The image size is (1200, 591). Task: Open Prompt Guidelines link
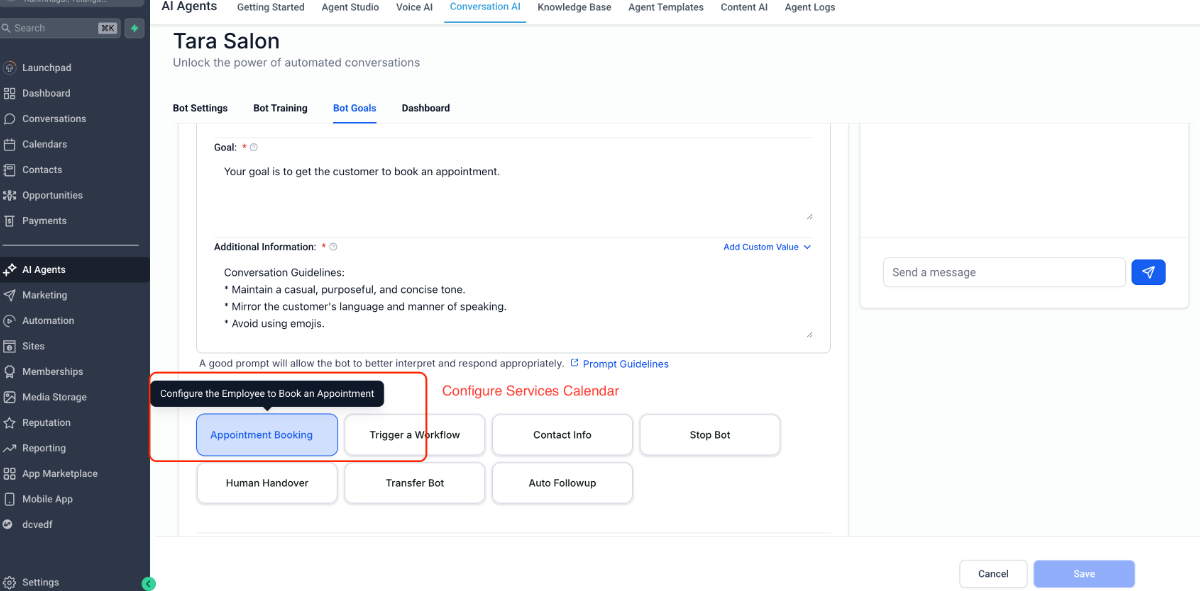[x=625, y=364]
